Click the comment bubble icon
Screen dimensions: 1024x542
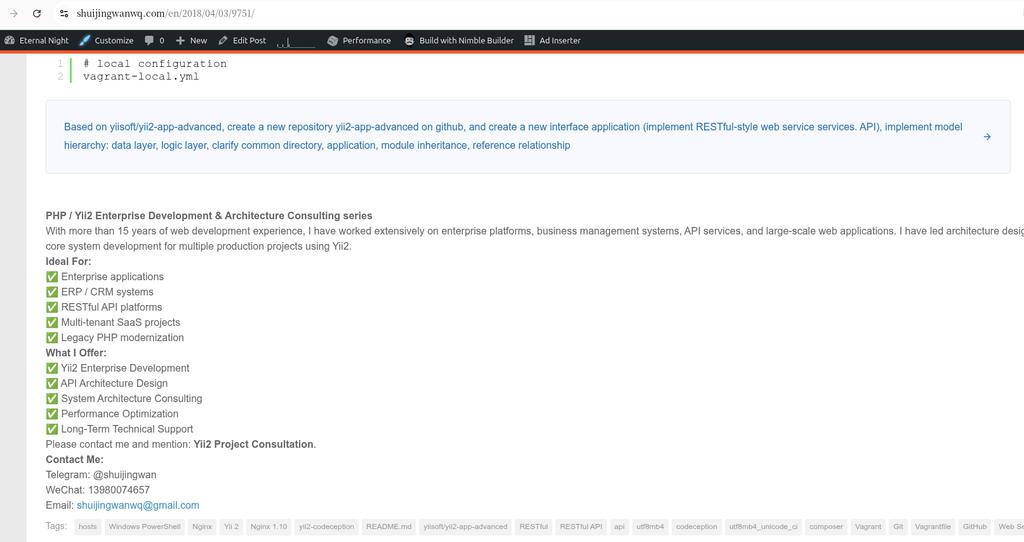click(150, 40)
